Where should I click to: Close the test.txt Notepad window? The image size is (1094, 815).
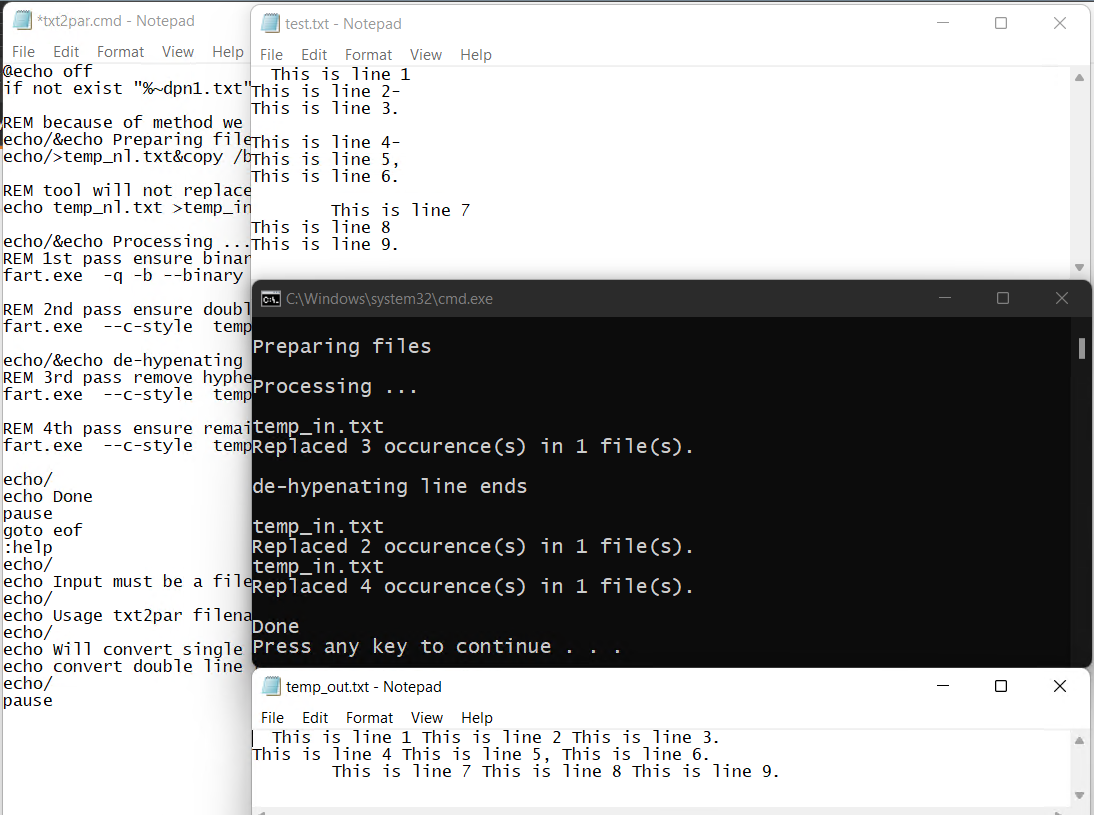[x=1059, y=23]
